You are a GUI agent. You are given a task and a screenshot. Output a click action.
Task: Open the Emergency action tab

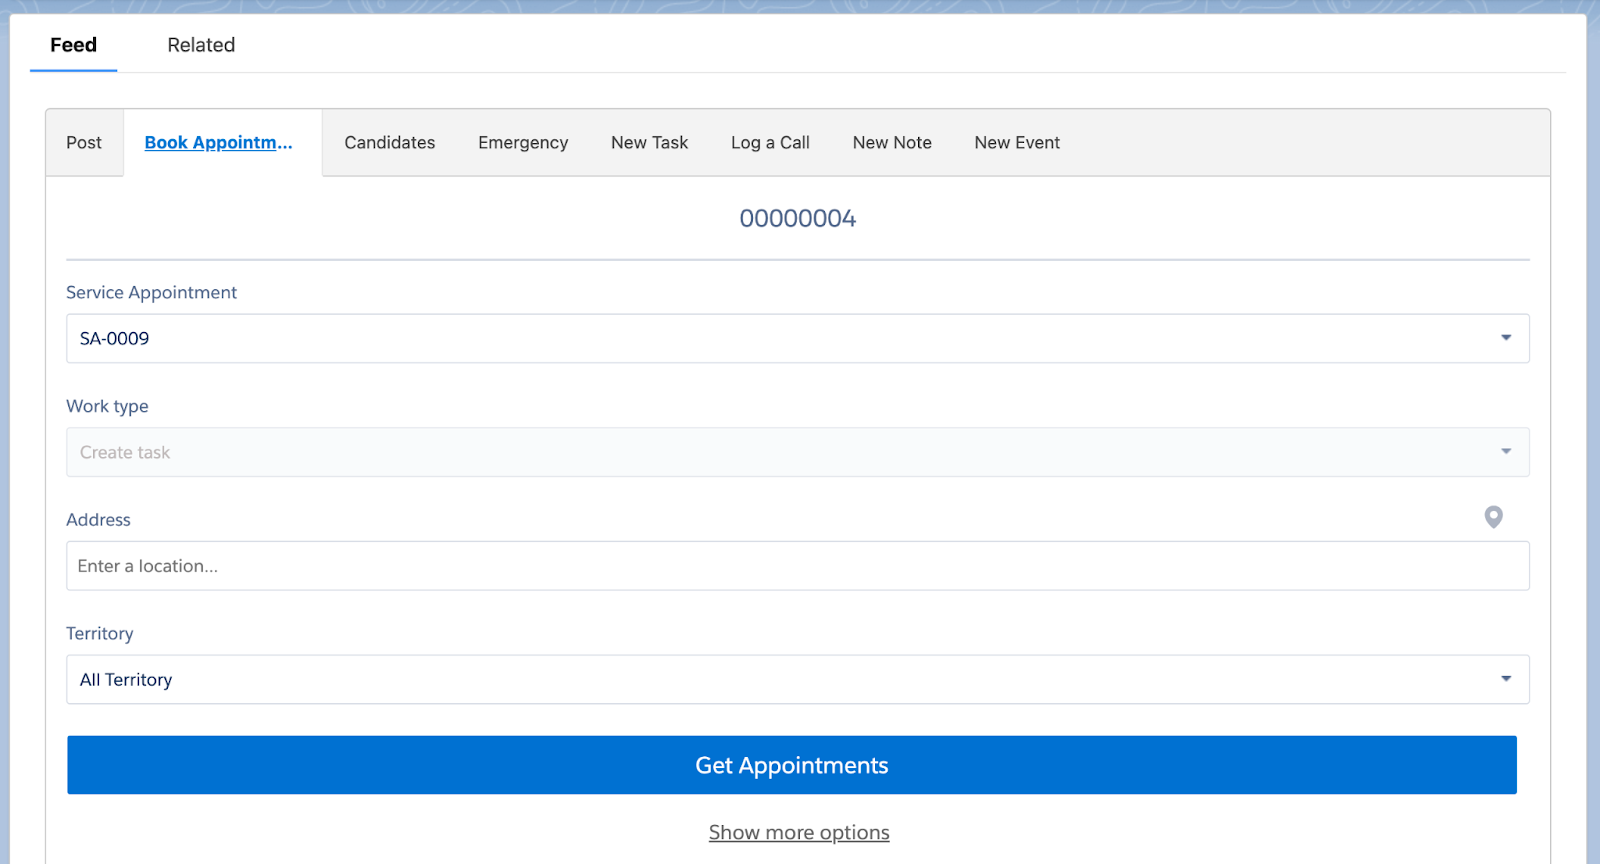(x=523, y=143)
